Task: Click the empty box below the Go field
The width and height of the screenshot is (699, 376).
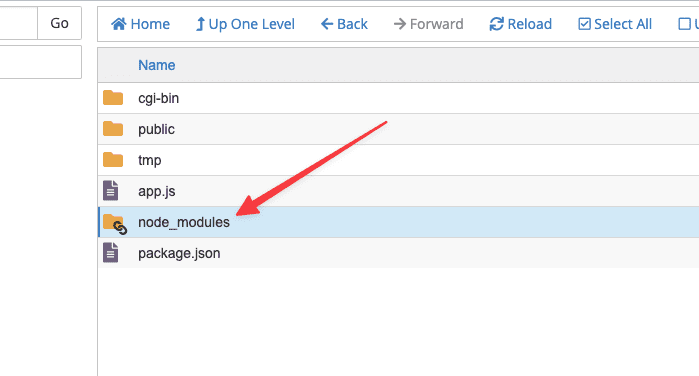Action: point(41,62)
